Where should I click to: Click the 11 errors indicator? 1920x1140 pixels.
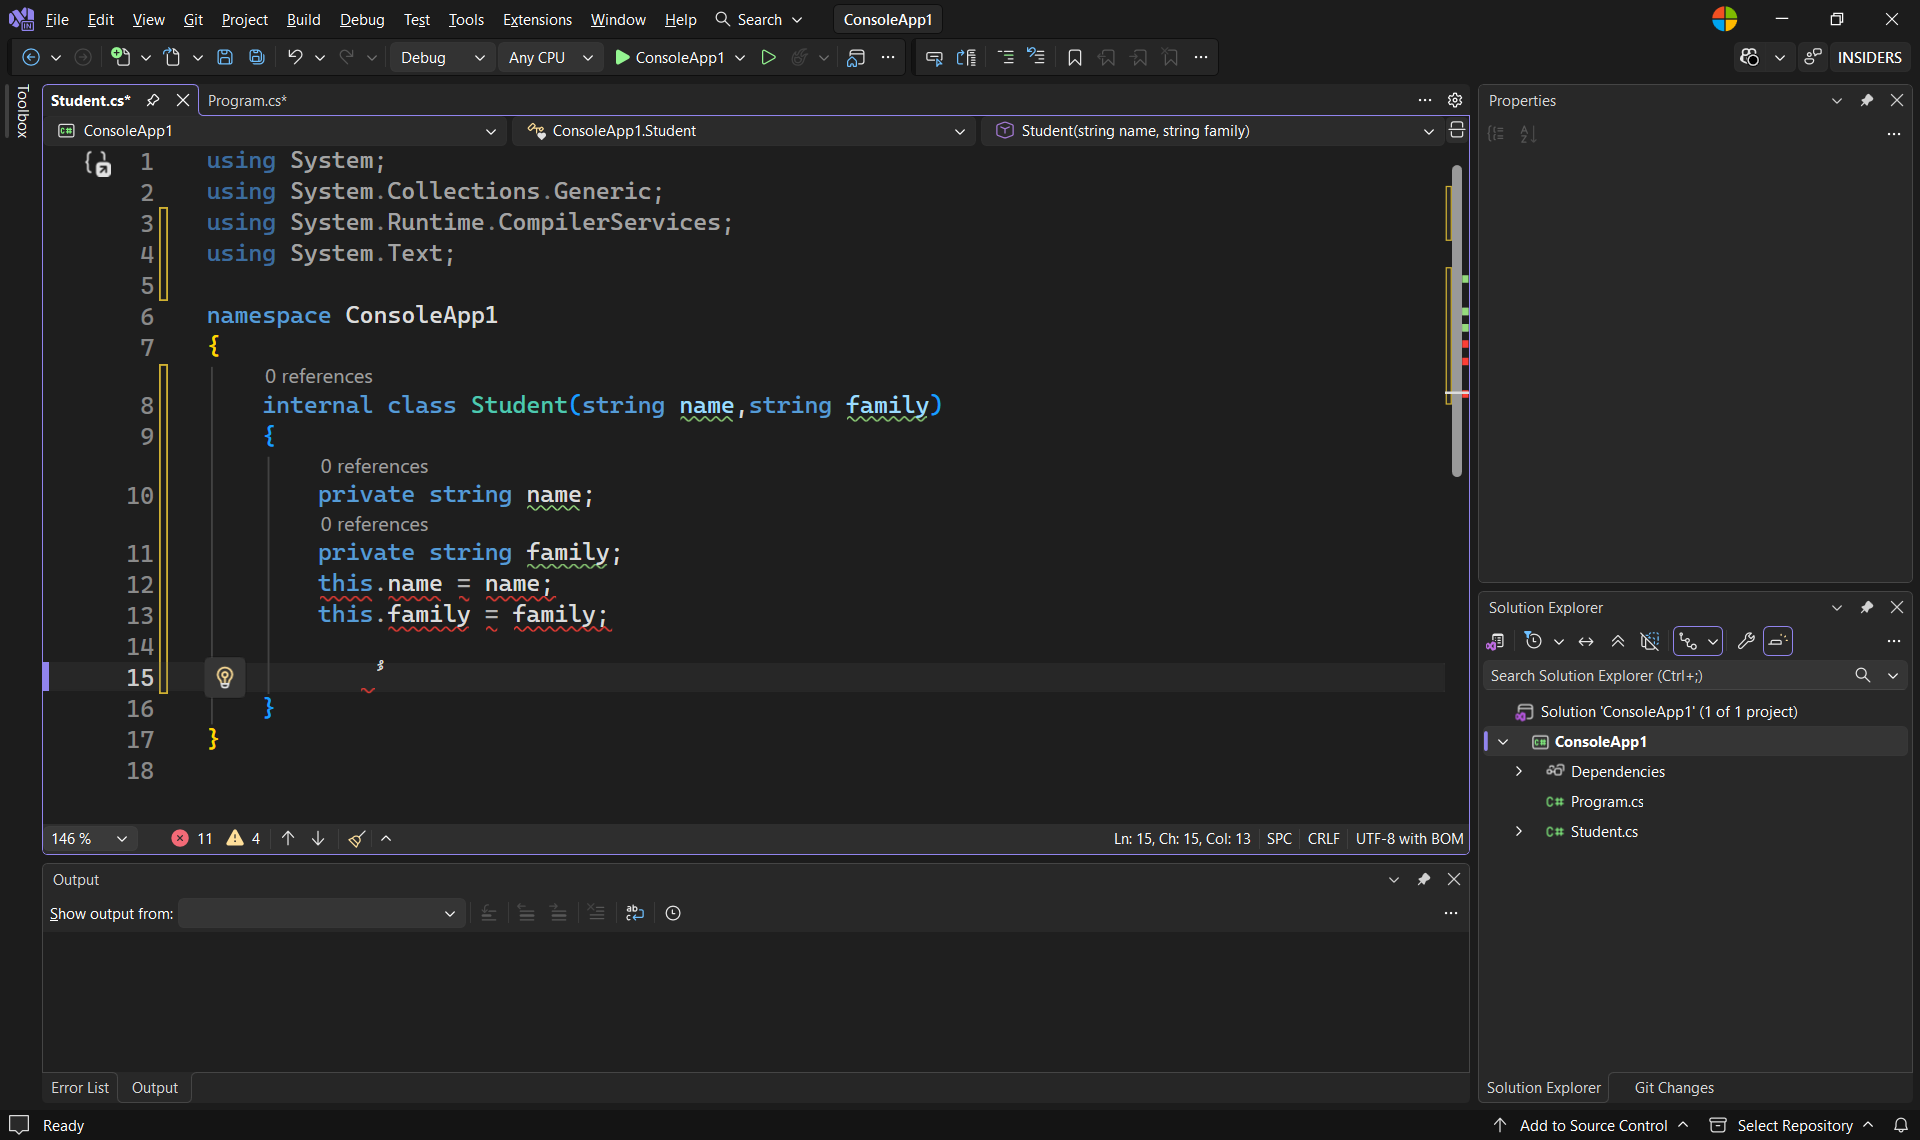point(192,839)
